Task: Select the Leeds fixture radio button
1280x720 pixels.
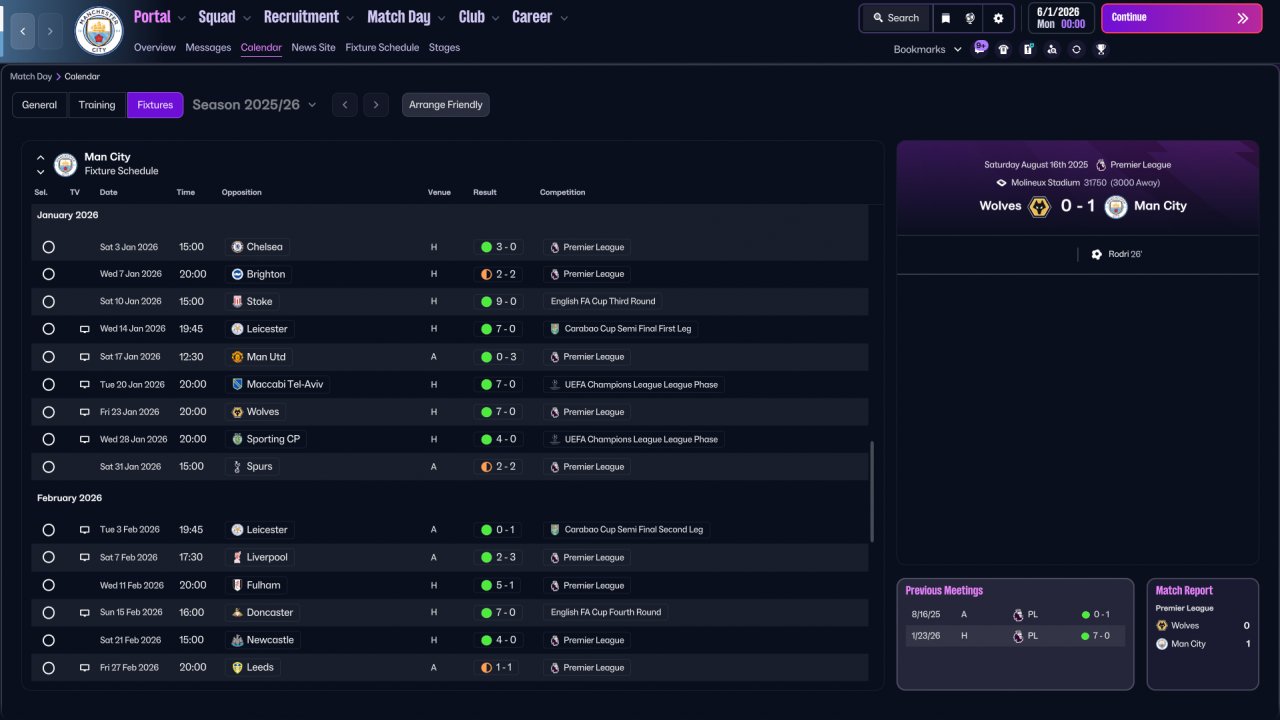Action: [x=48, y=667]
